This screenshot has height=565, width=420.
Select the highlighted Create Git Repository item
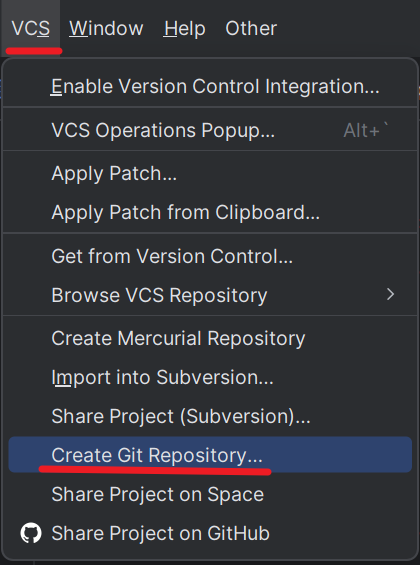210,455
